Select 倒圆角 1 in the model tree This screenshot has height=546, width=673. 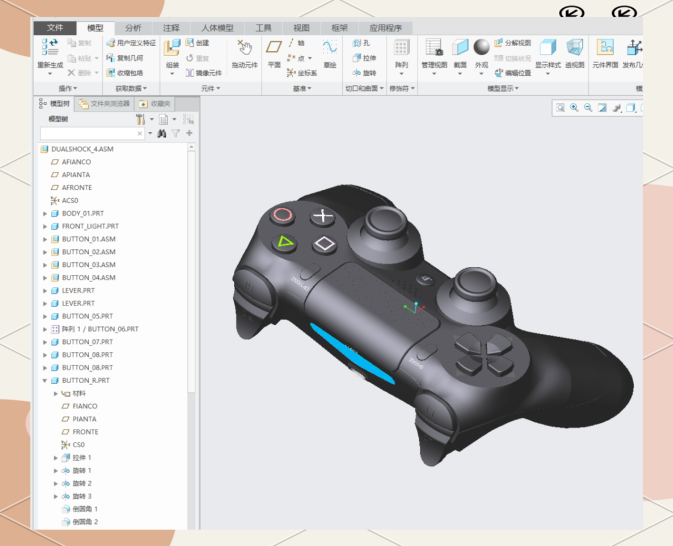coord(80,509)
